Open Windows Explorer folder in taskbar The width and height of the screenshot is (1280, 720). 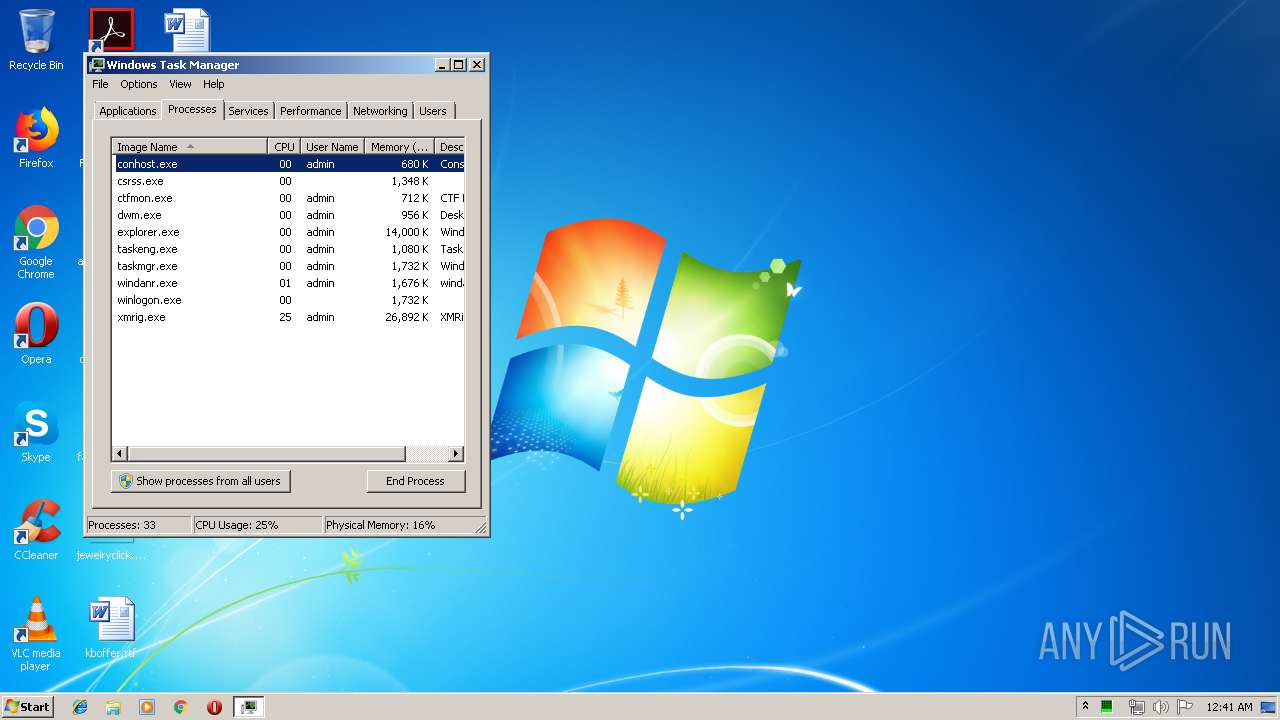tap(113, 707)
